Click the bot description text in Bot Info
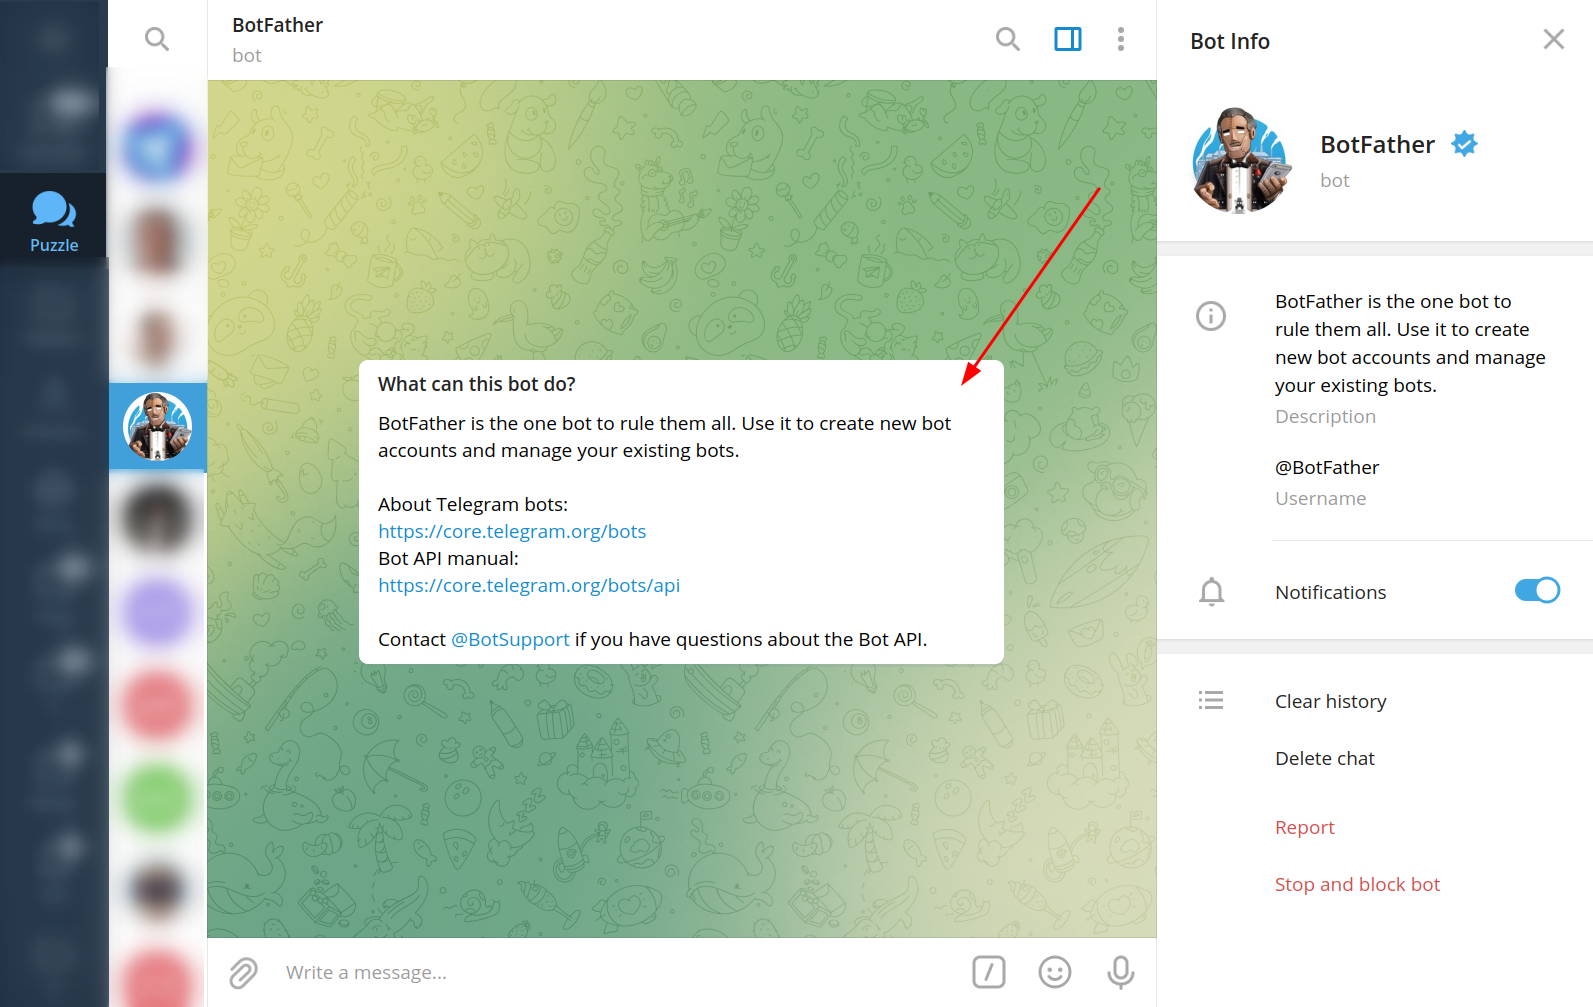This screenshot has width=1593, height=1007. [x=1410, y=343]
